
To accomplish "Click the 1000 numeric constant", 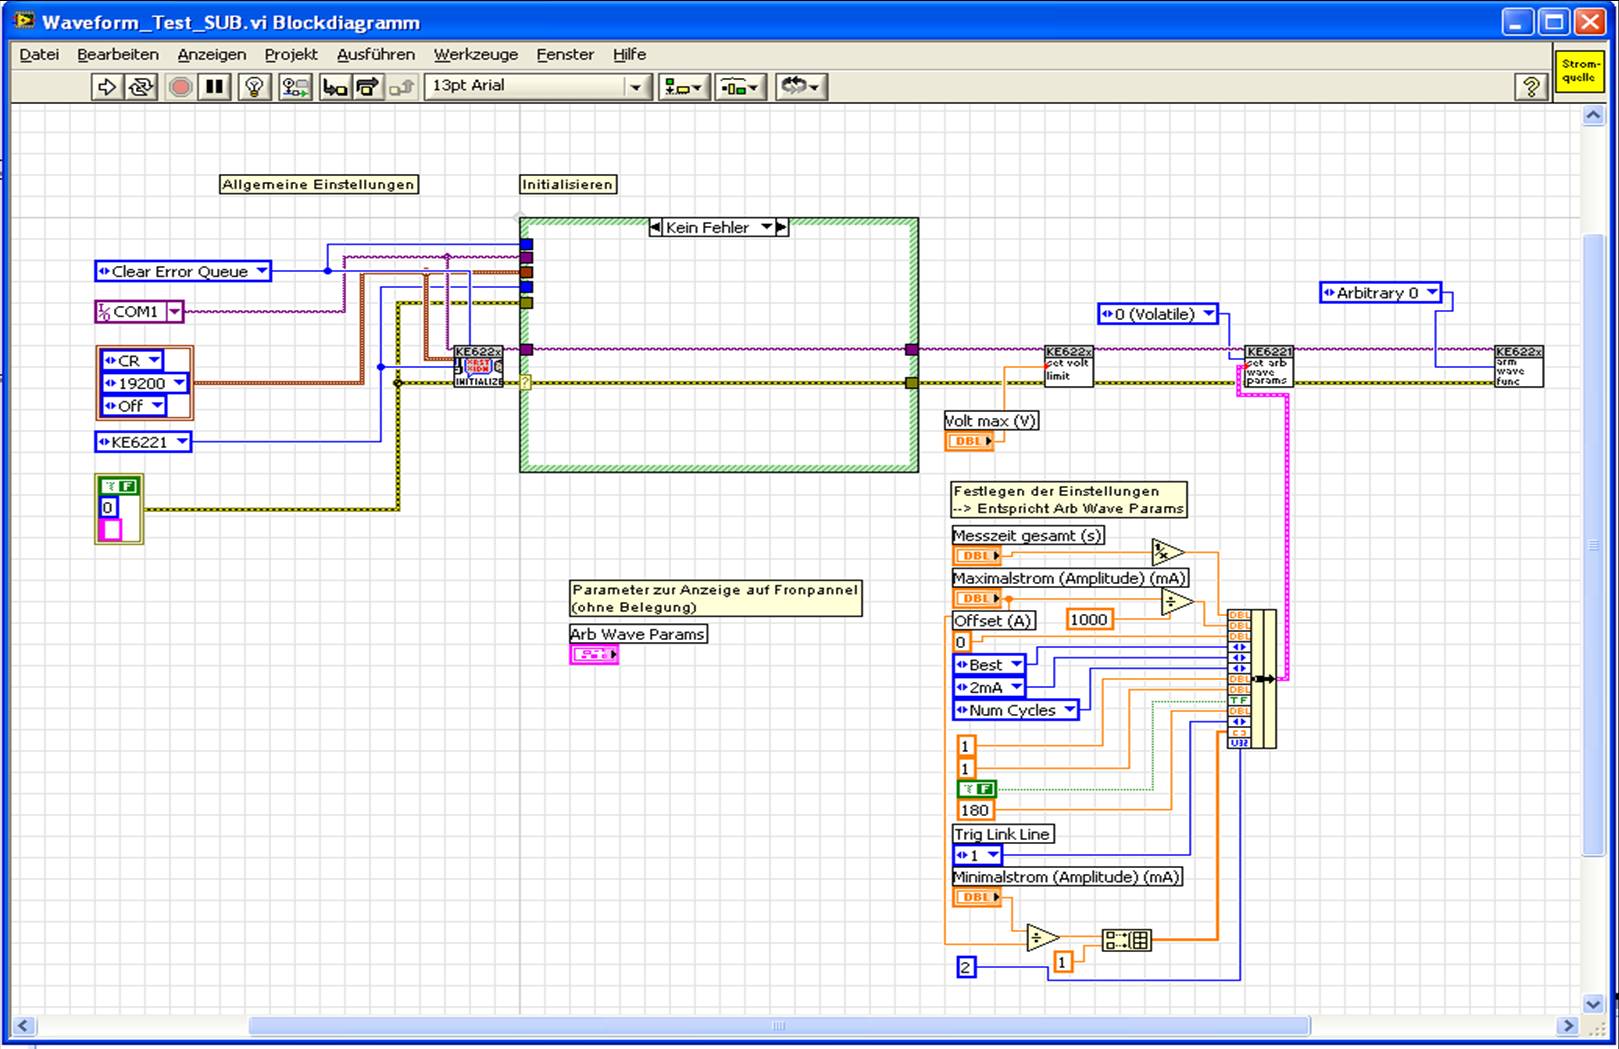I will click(x=1088, y=620).
